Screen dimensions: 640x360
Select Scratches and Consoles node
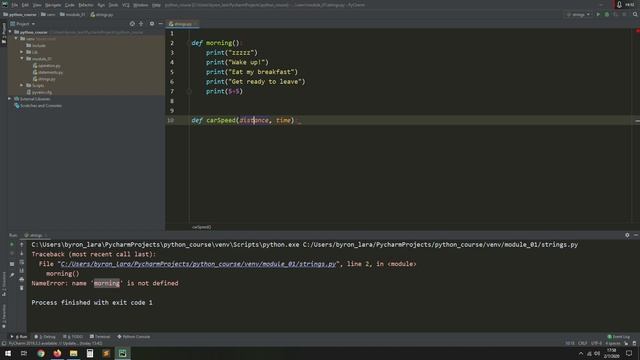coord(38,106)
